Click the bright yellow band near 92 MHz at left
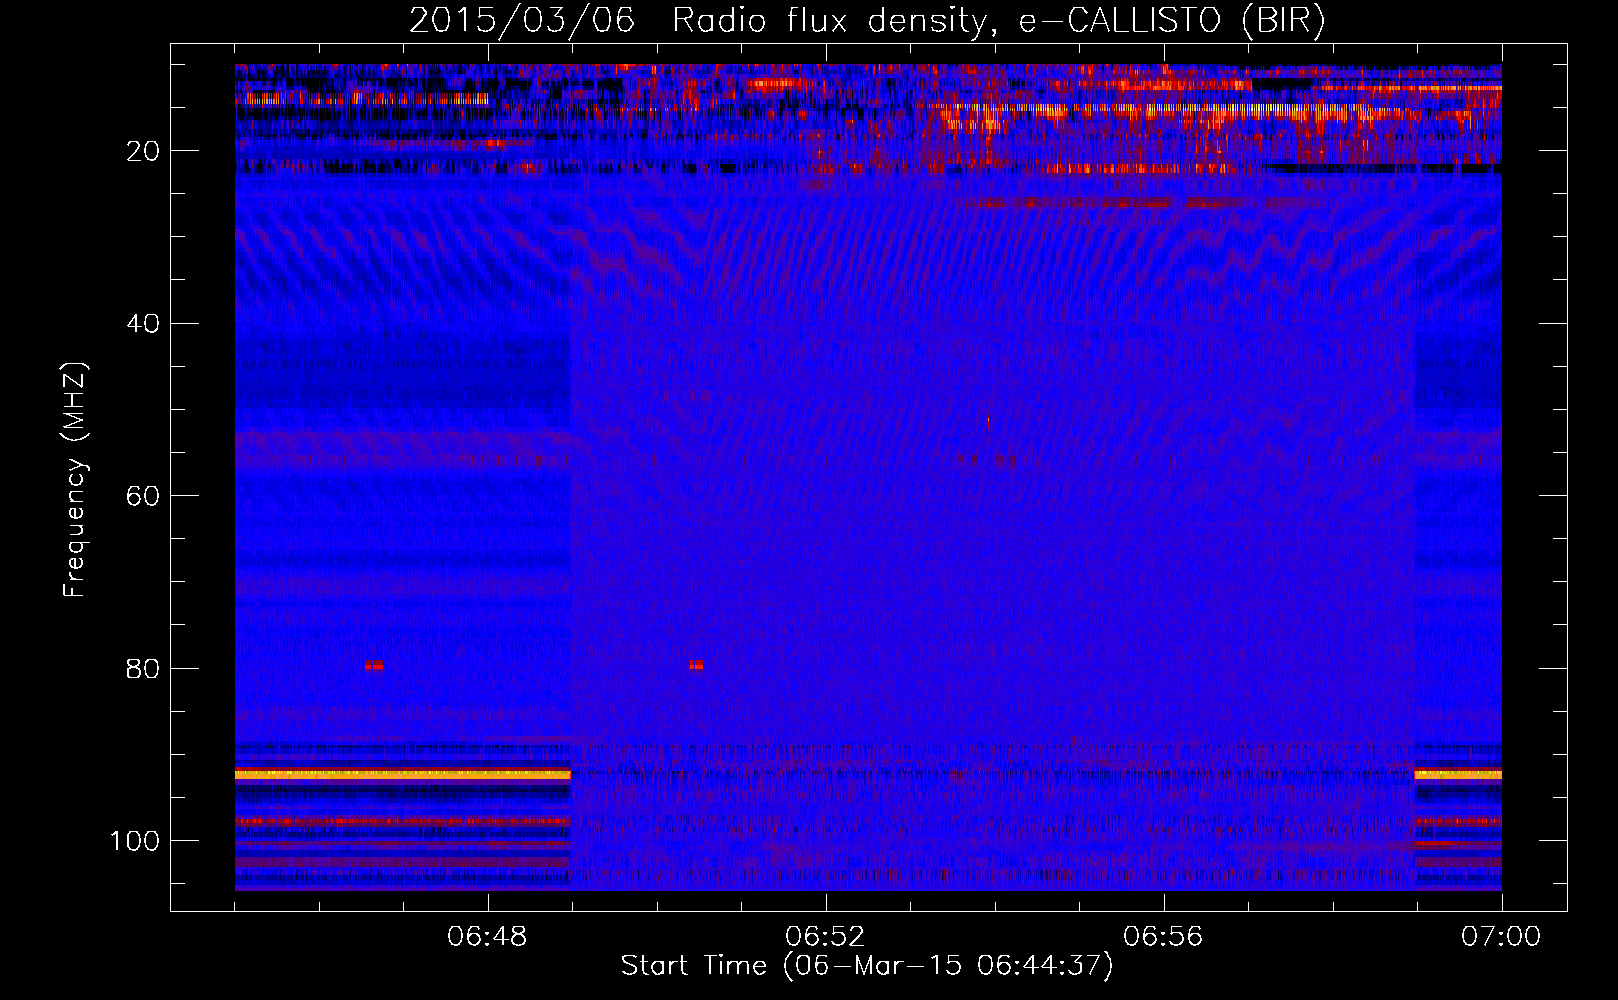 402,774
